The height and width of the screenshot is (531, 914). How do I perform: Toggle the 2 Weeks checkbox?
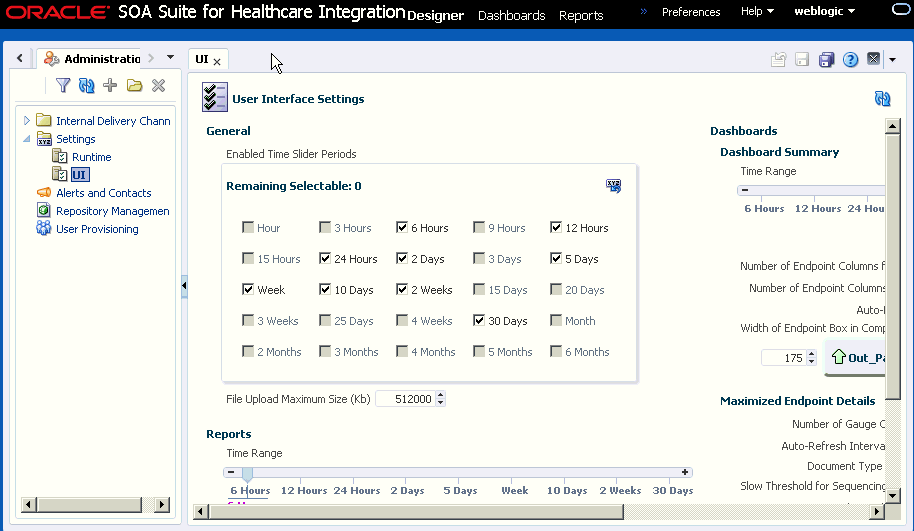tap(402, 289)
